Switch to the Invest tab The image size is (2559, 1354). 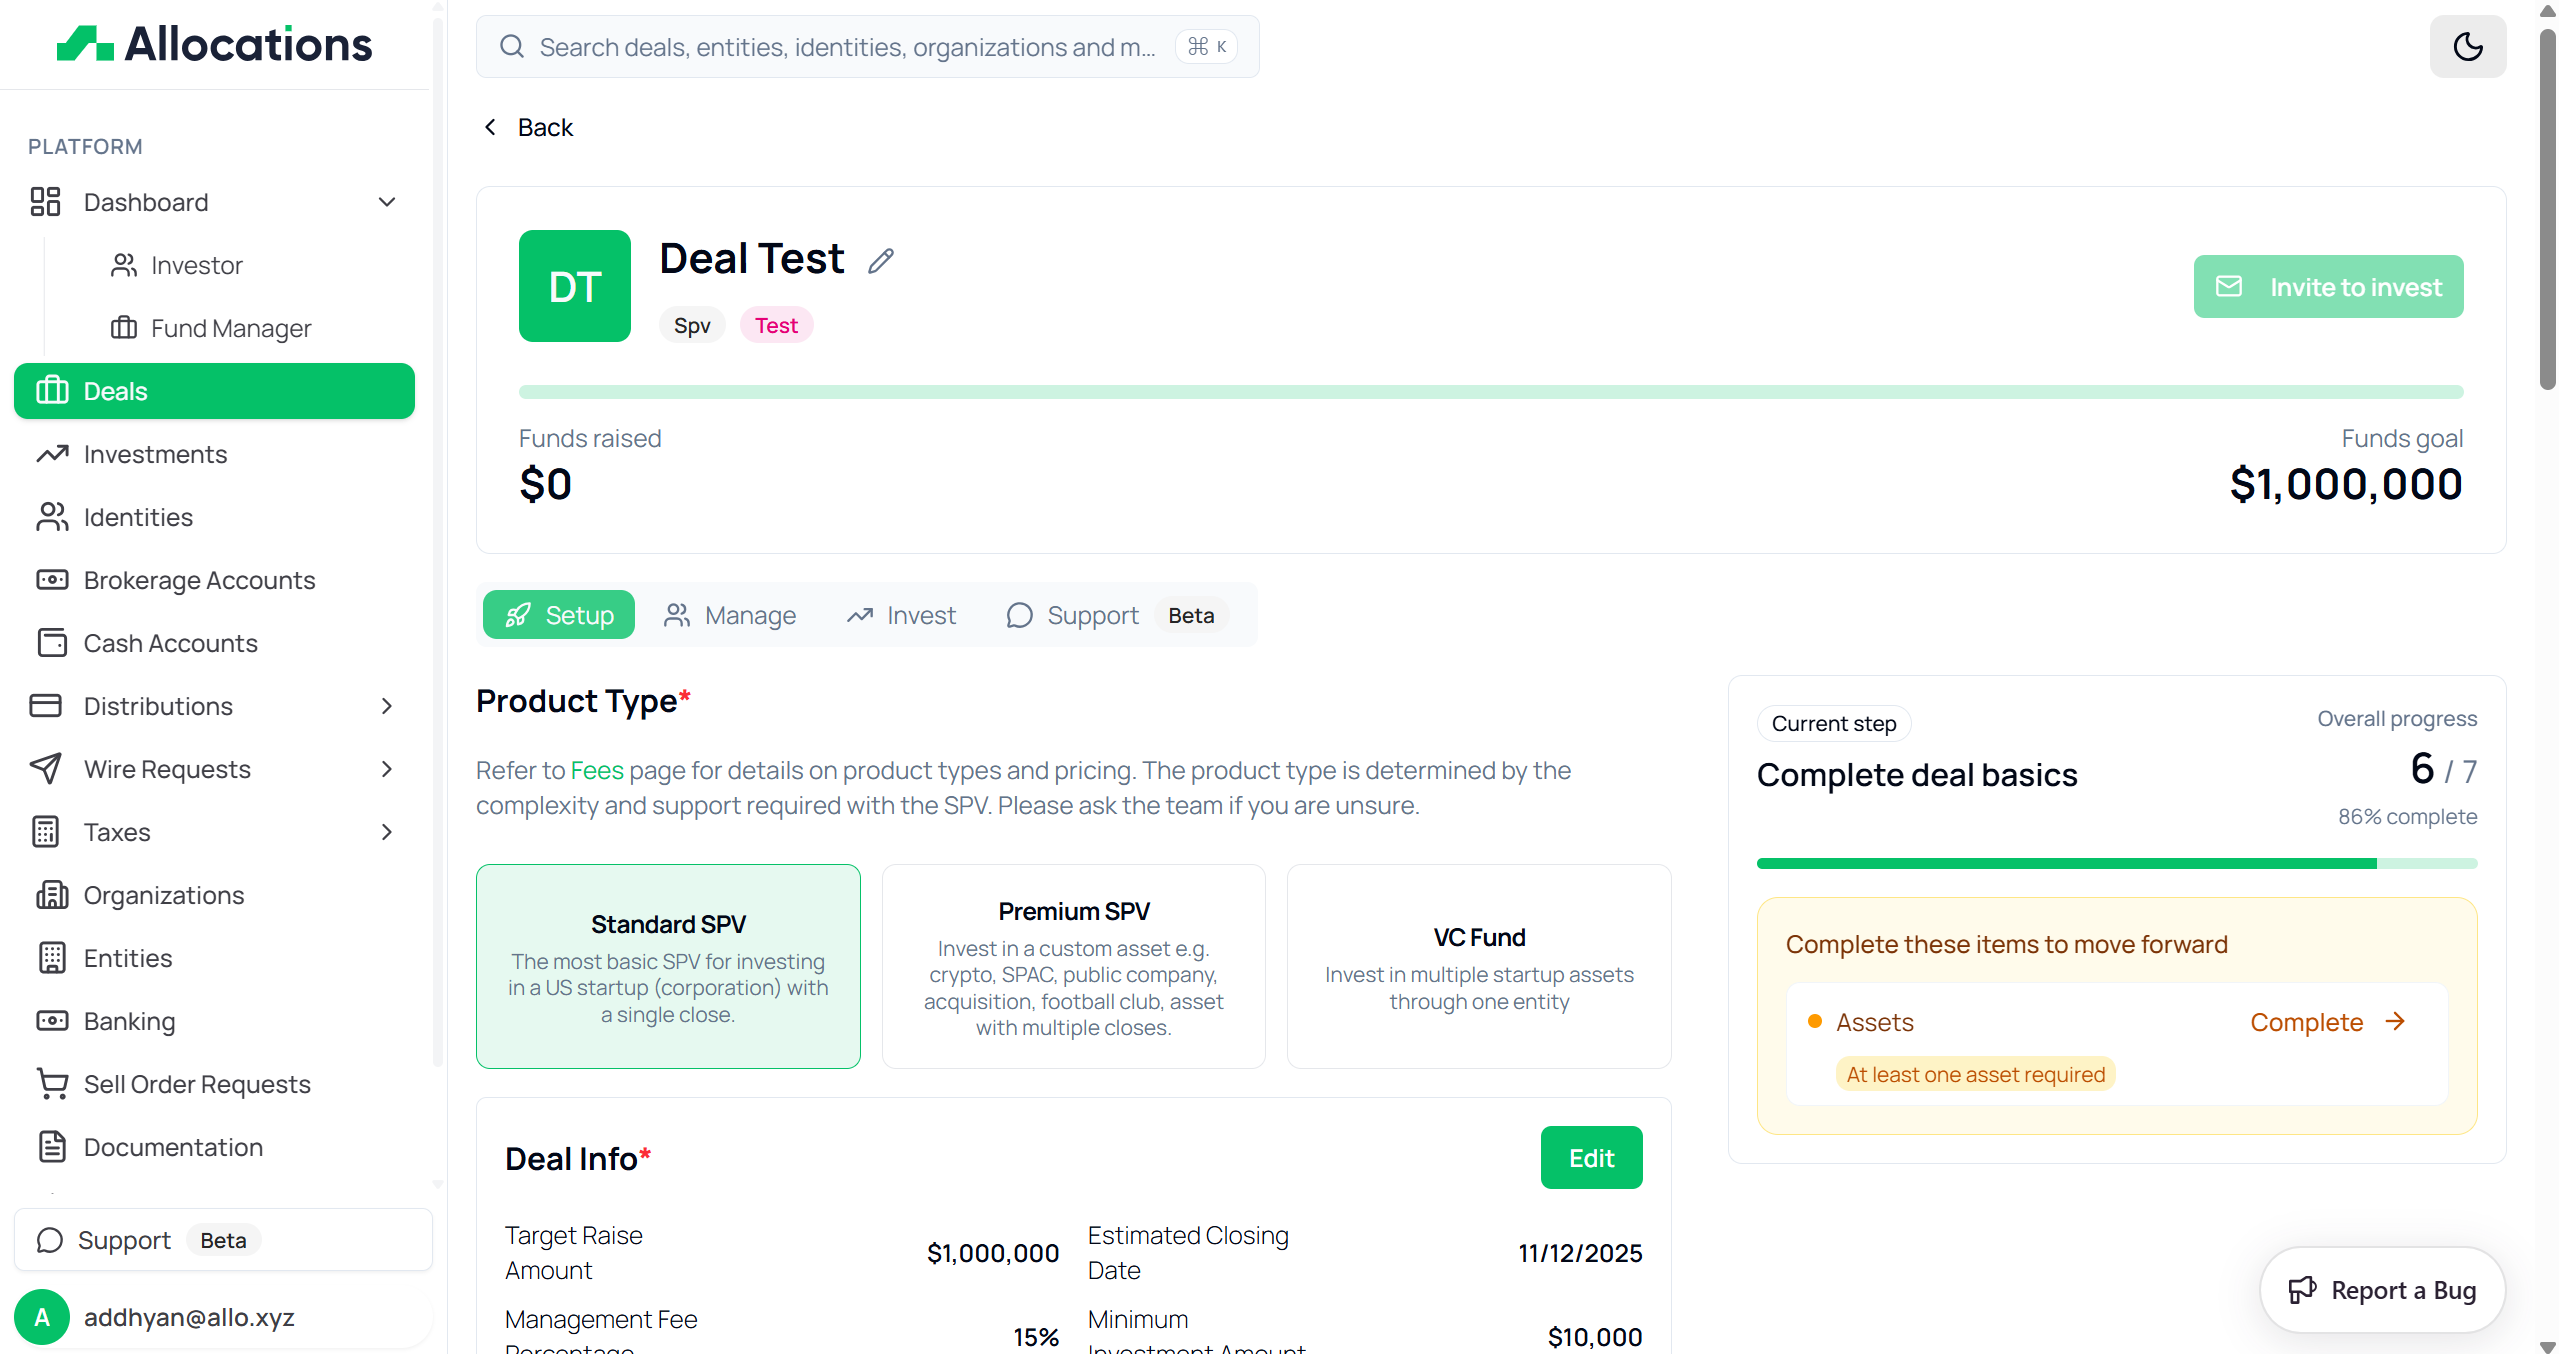pos(901,615)
